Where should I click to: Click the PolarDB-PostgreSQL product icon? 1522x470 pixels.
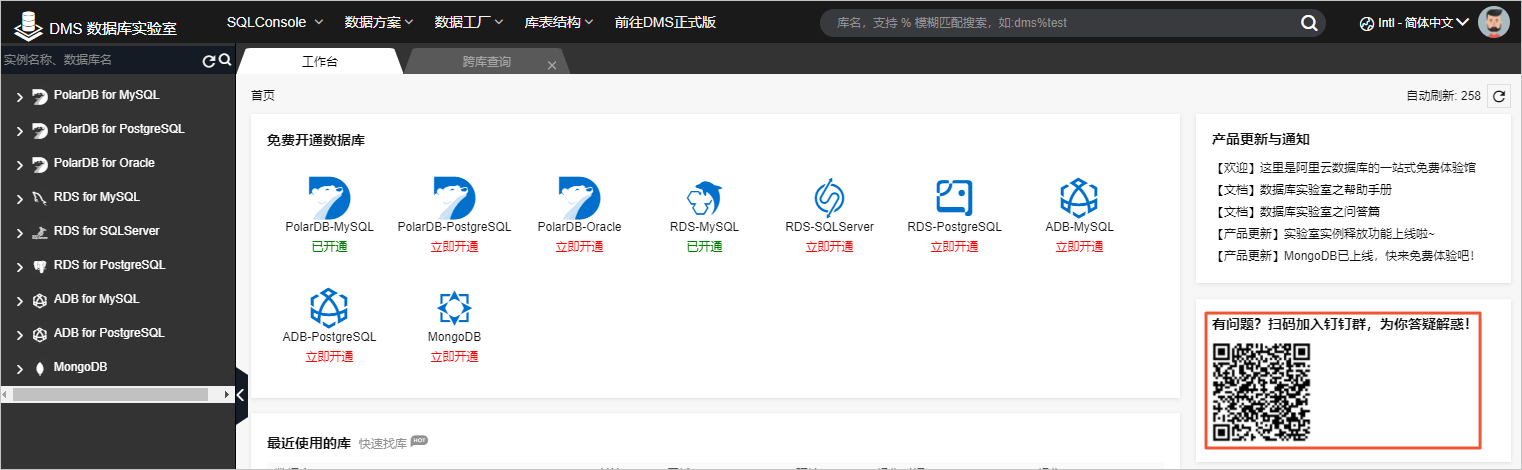[454, 197]
